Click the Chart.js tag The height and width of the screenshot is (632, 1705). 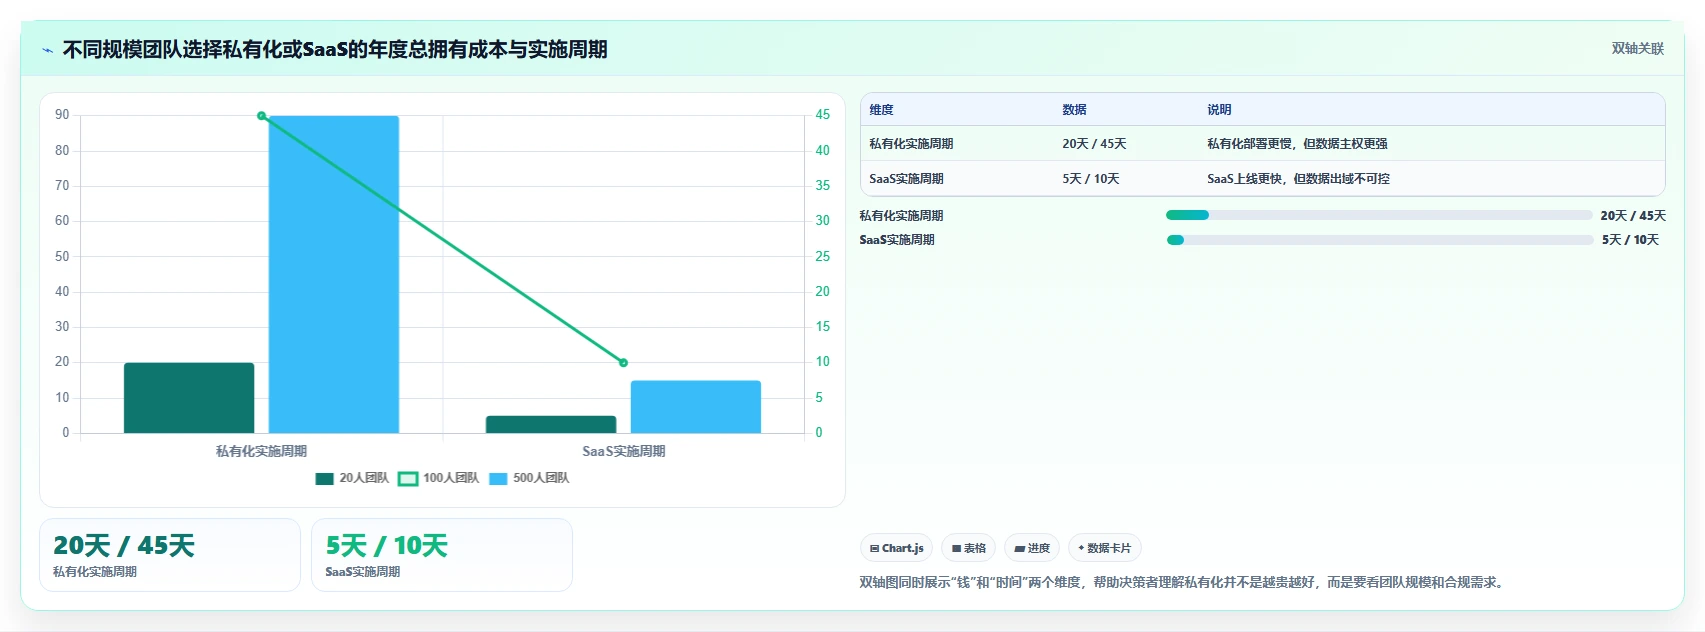896,548
